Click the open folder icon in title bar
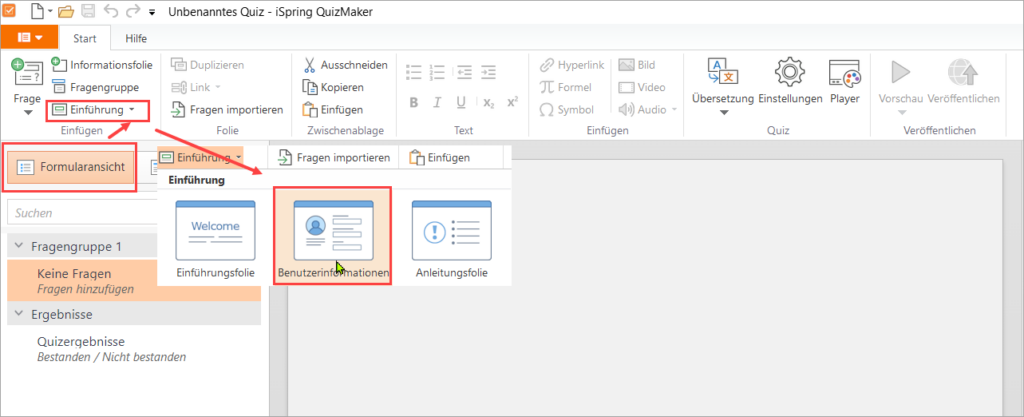The height and width of the screenshot is (417, 1024). pyautogui.click(x=66, y=12)
